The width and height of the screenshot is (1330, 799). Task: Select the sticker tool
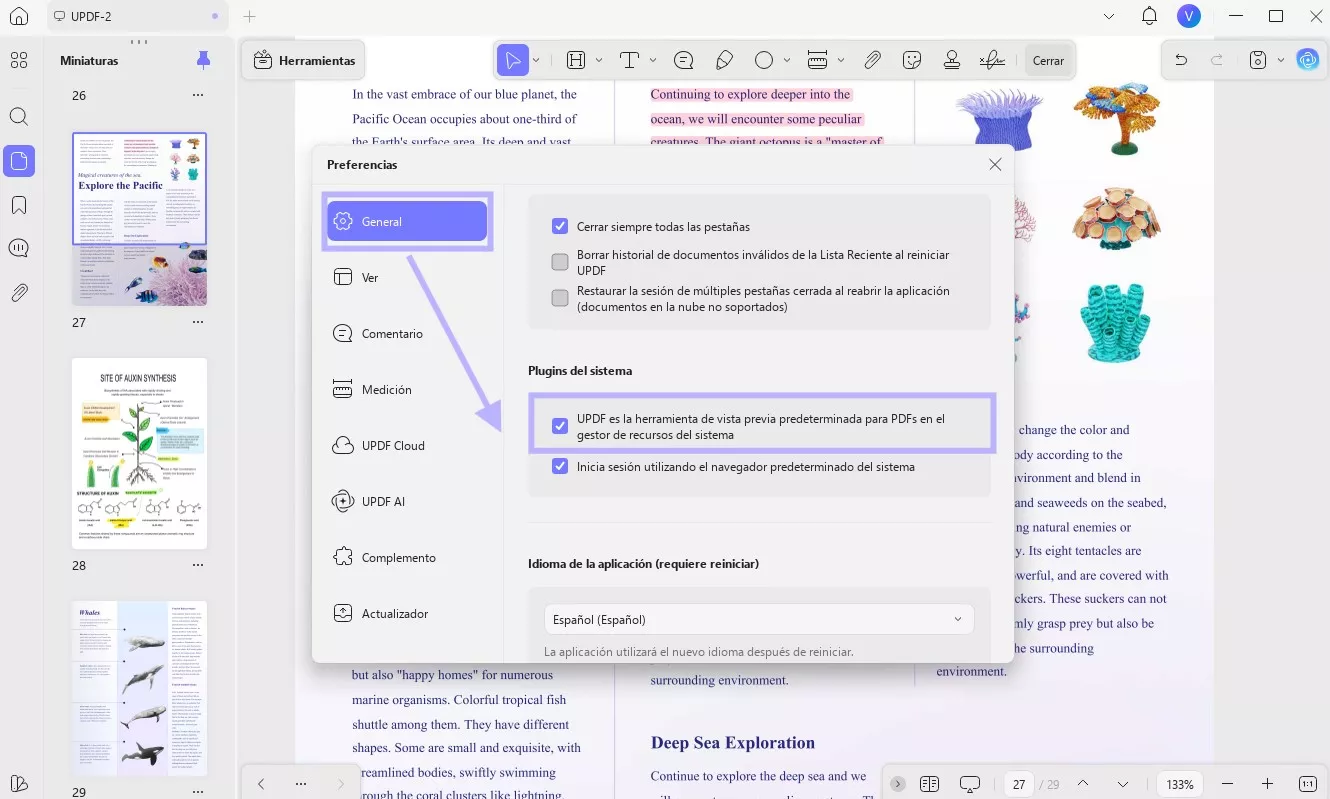point(911,61)
